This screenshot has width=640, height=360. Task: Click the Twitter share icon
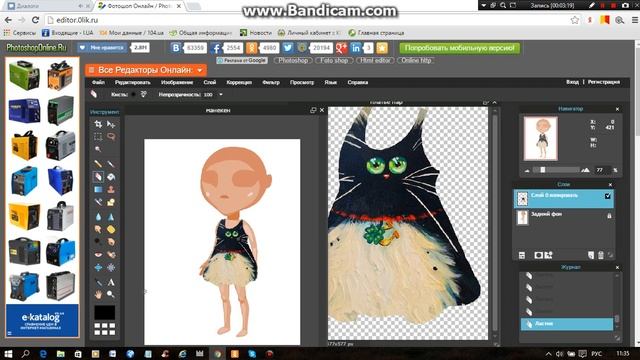point(288,48)
